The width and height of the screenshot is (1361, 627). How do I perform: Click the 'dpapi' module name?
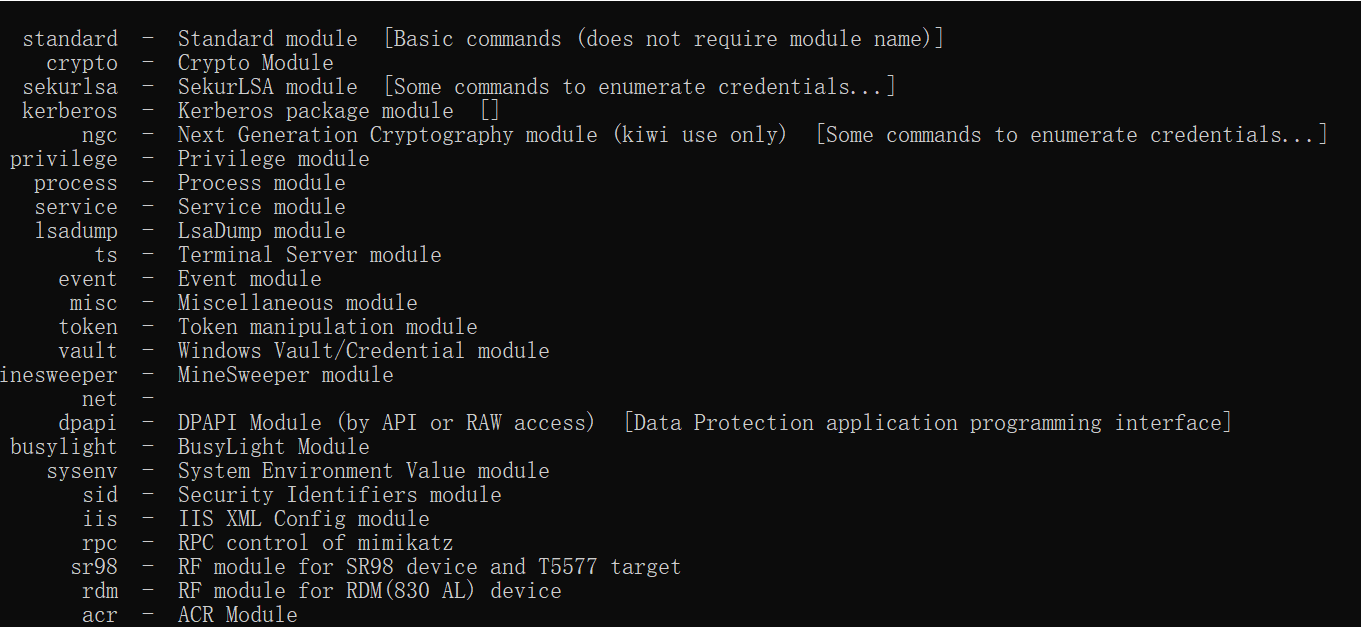pos(88,423)
